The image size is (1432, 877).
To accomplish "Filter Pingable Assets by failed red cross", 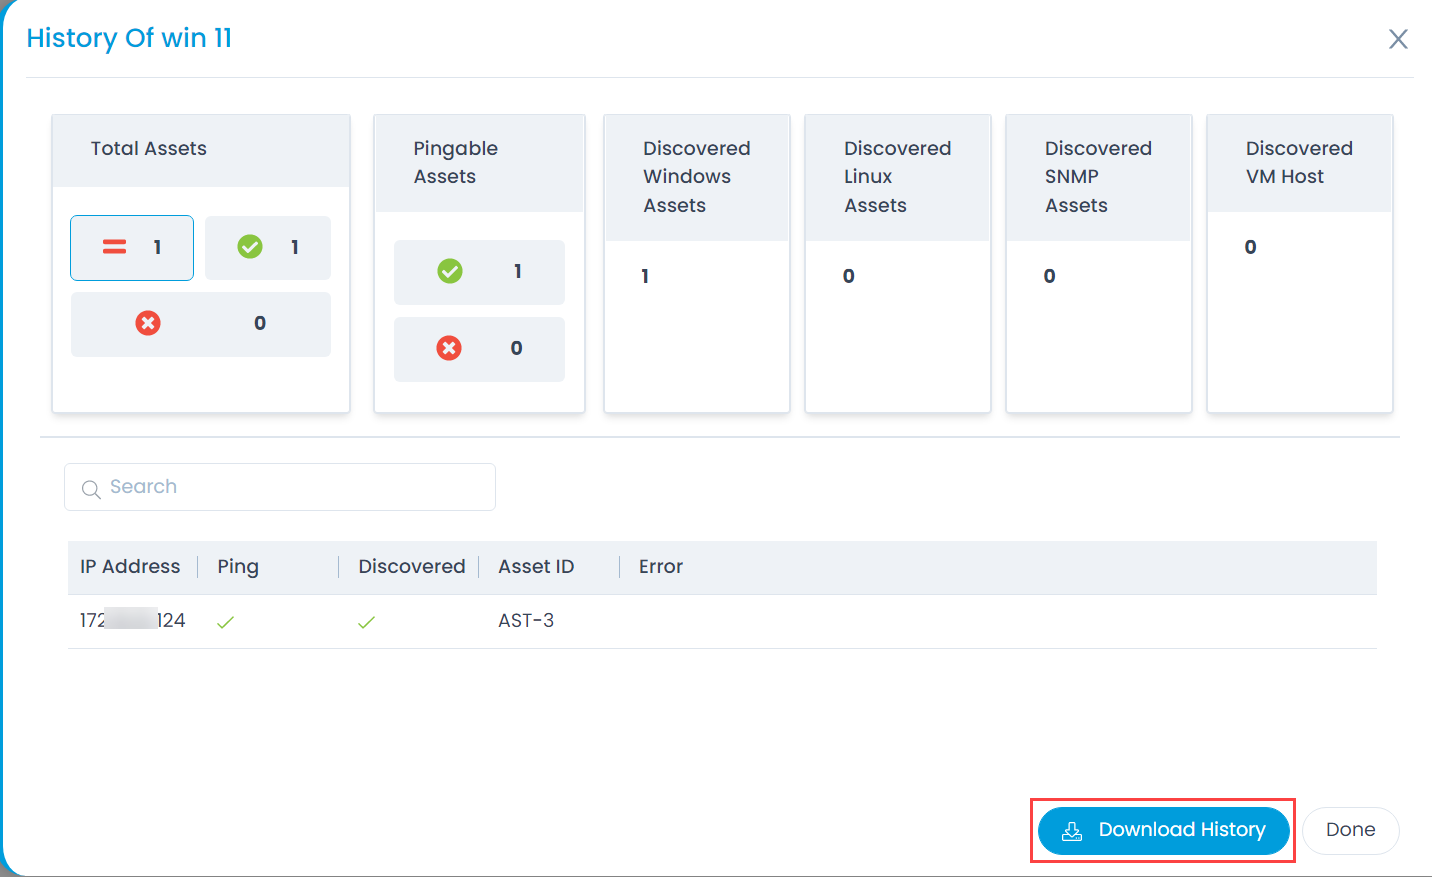I will pos(479,349).
